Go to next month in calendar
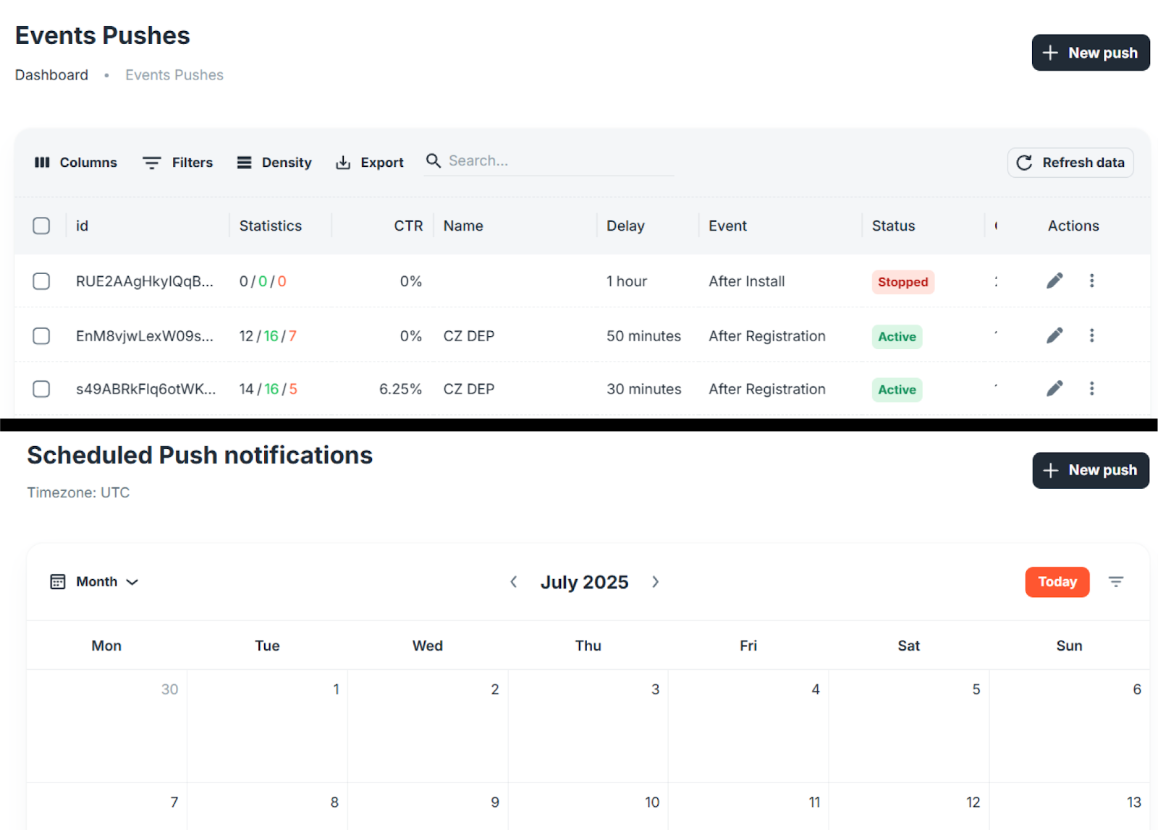 point(655,582)
